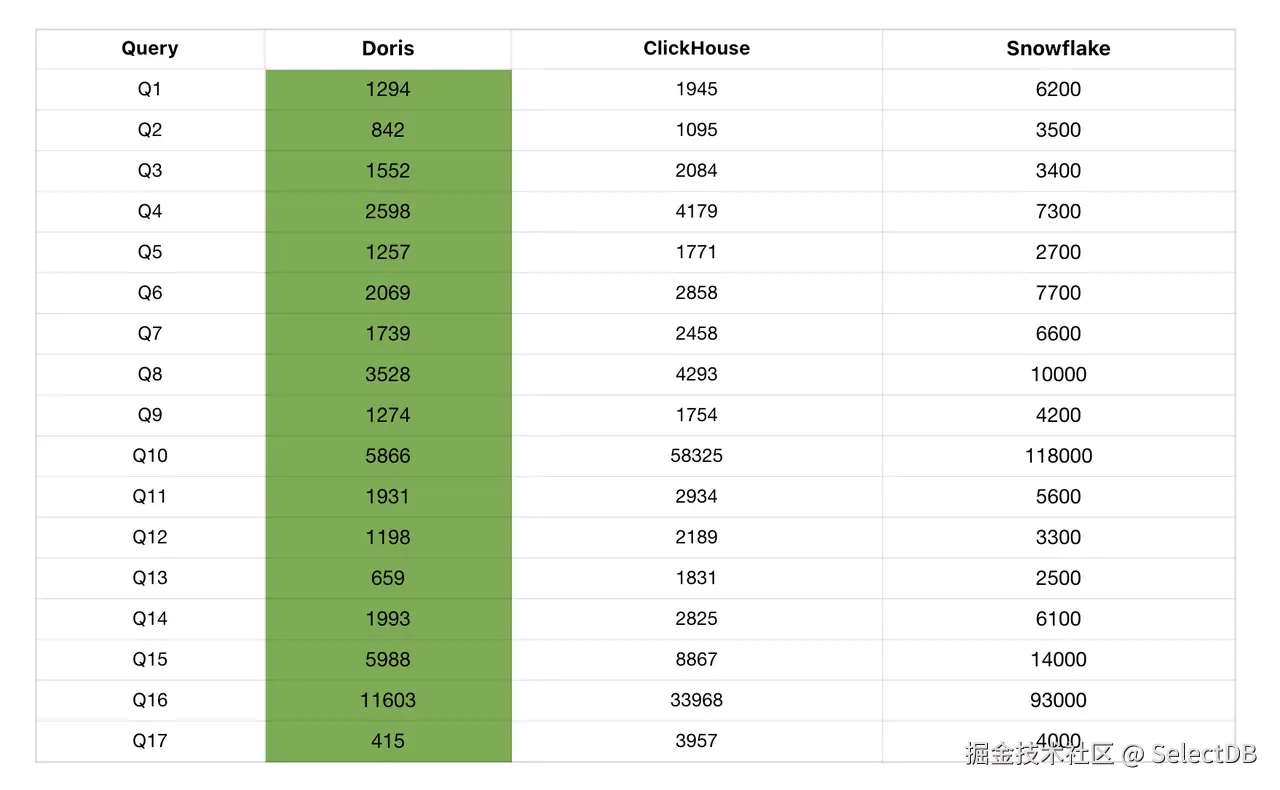
Task: Select Snowflake value 118000 cell
Action: coord(1058,456)
